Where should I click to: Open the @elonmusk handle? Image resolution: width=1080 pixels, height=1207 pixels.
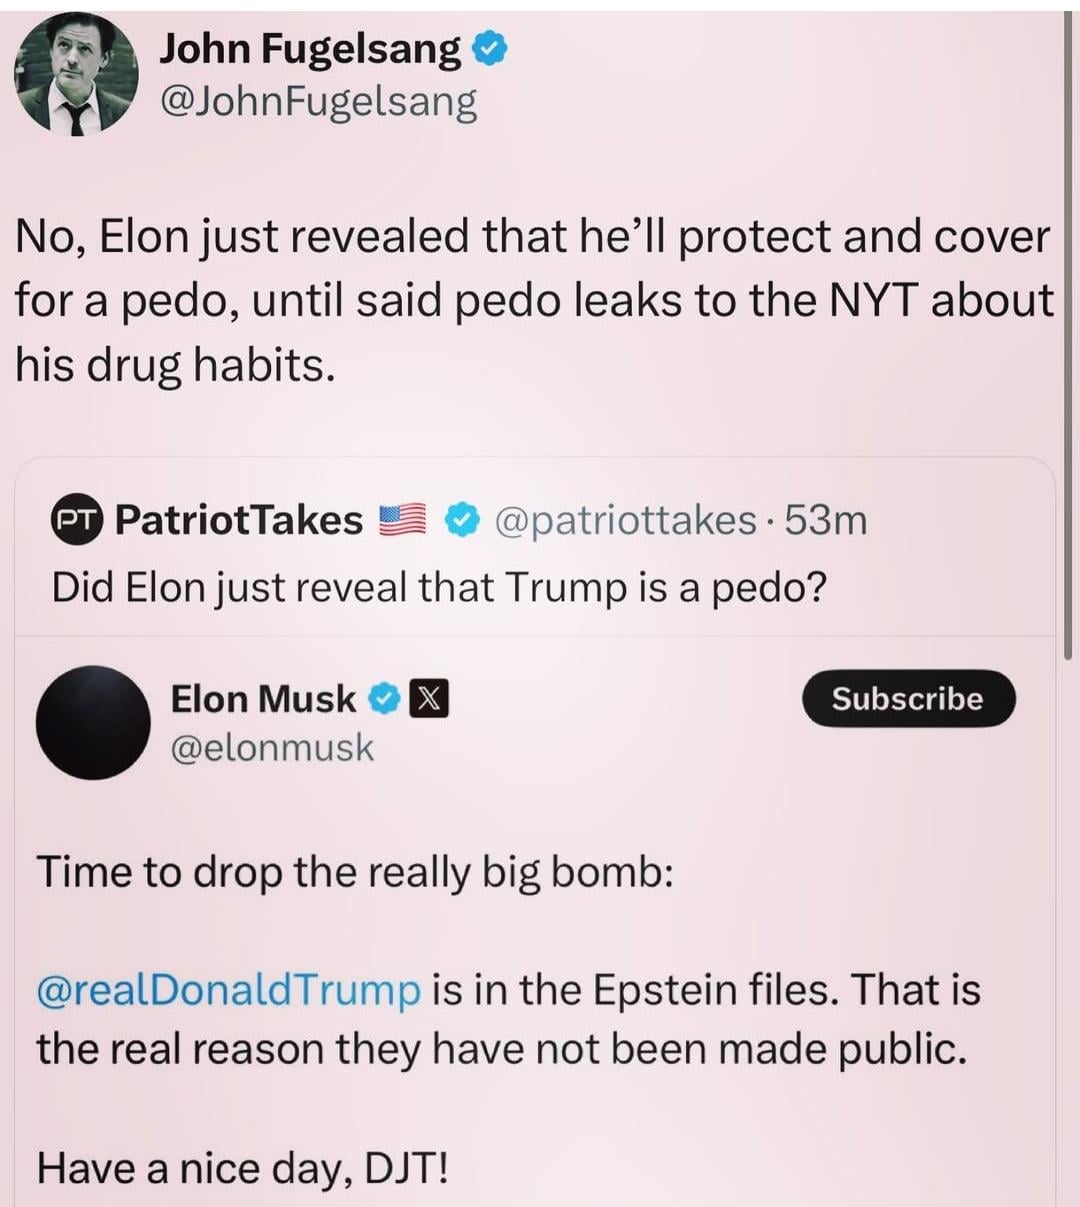[x=272, y=747]
